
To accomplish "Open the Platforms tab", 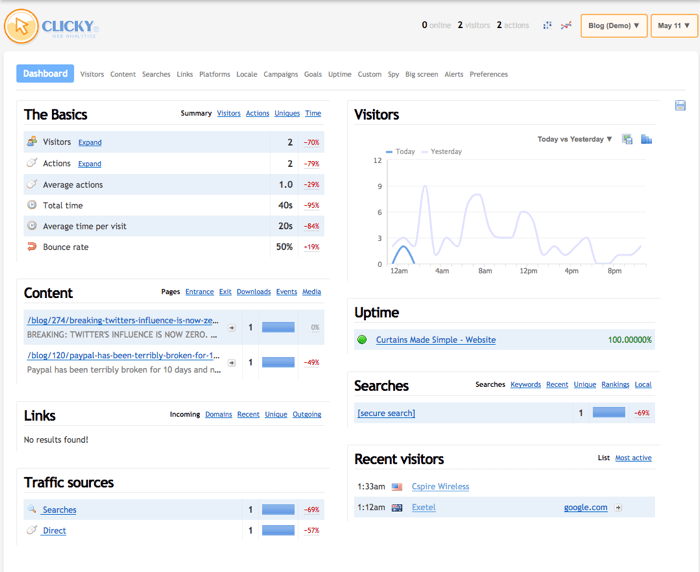I will click(x=215, y=74).
